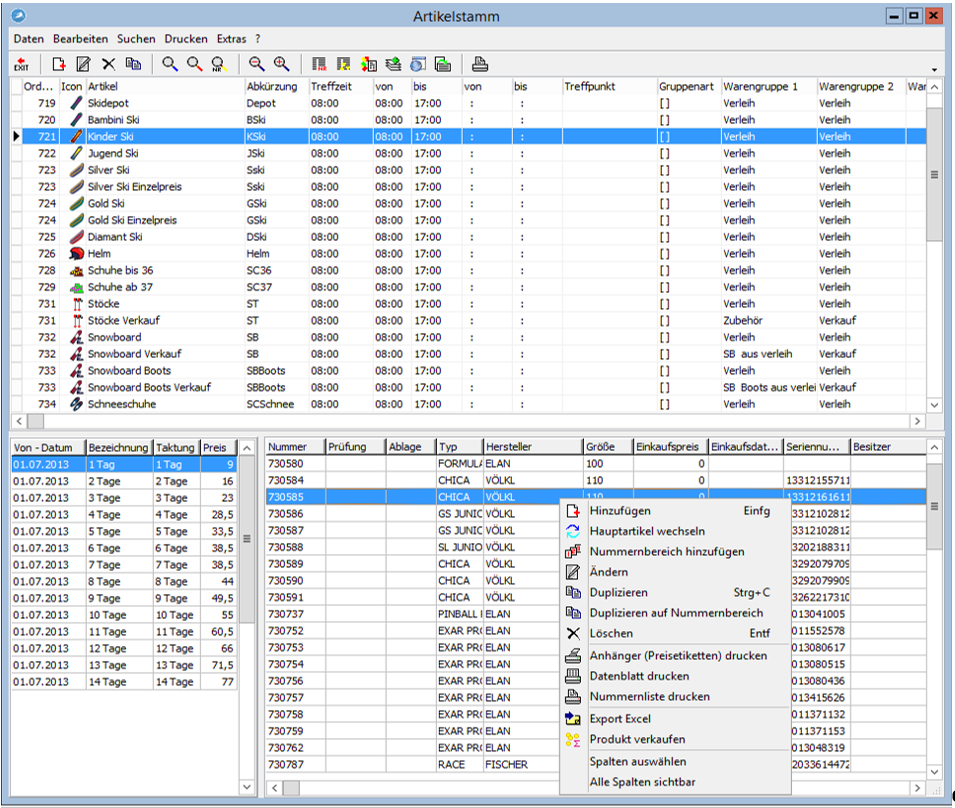The height and width of the screenshot is (808, 955).
Task: Select the 7 Tage price row
Action: tap(124, 565)
